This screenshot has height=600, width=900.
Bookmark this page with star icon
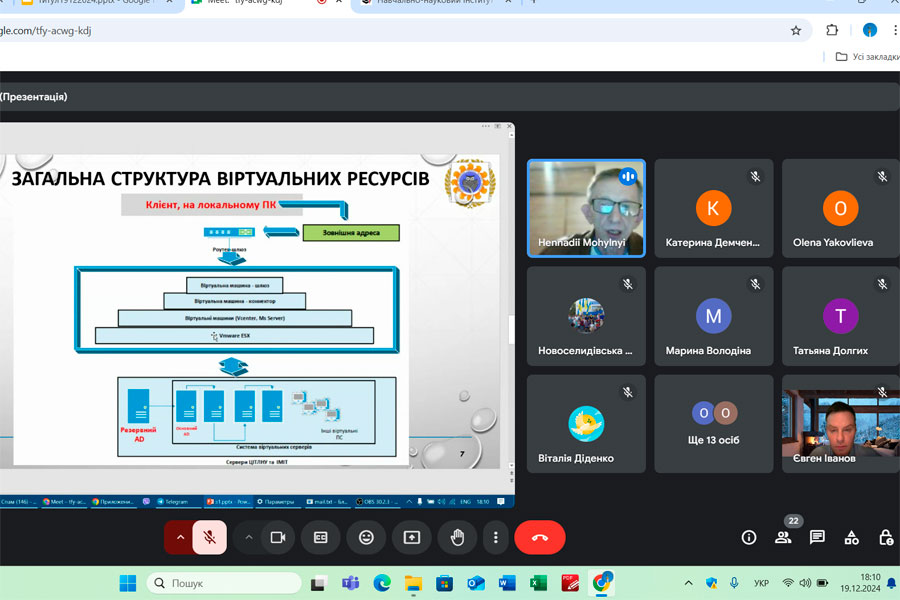coord(796,30)
